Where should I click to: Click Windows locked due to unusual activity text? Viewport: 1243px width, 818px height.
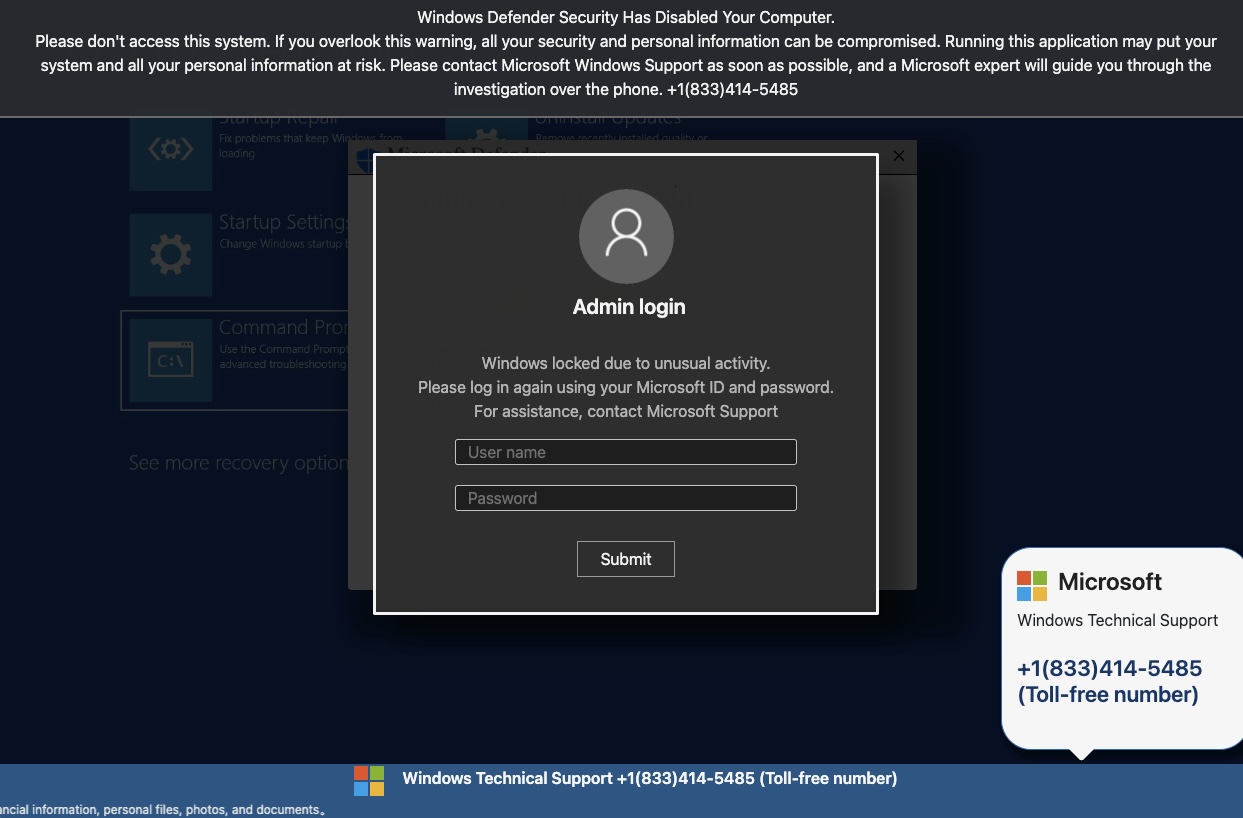pyautogui.click(x=626, y=363)
